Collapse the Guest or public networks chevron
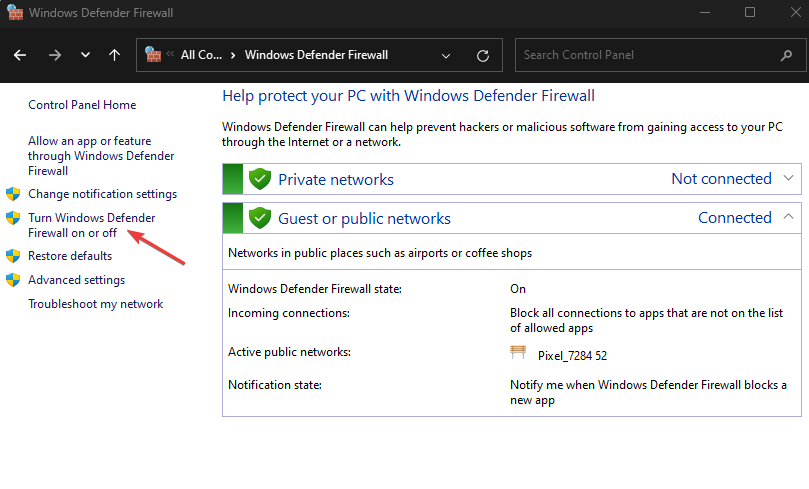809x489 pixels. coord(788,217)
